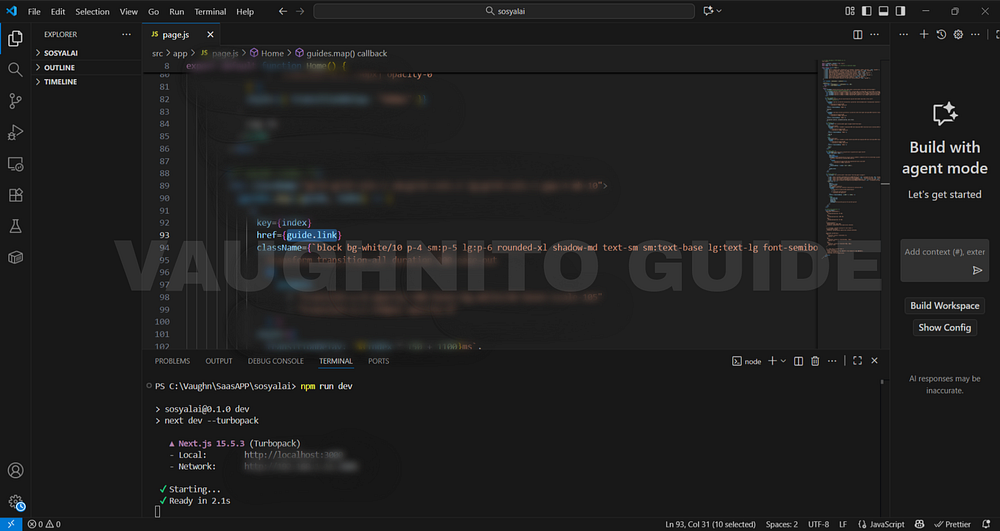The image size is (1000, 531).
Task: Go back with the left arrow
Action: 283,11
